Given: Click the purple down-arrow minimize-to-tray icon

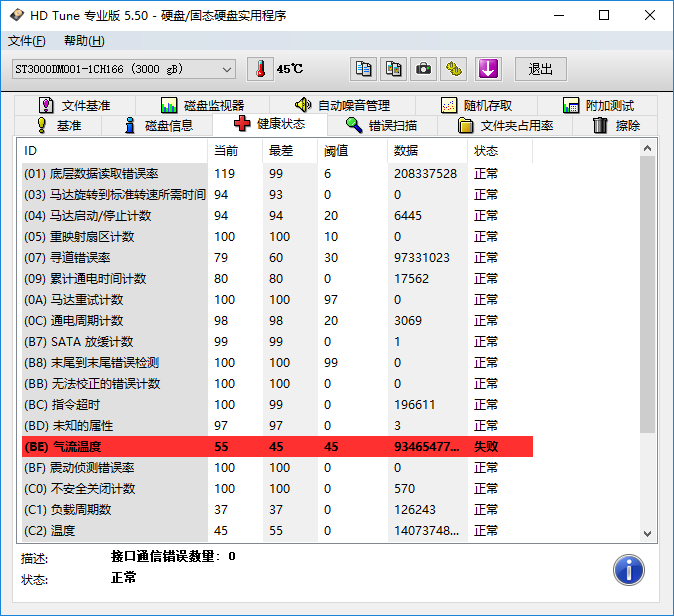Looking at the screenshot, I should [x=488, y=69].
